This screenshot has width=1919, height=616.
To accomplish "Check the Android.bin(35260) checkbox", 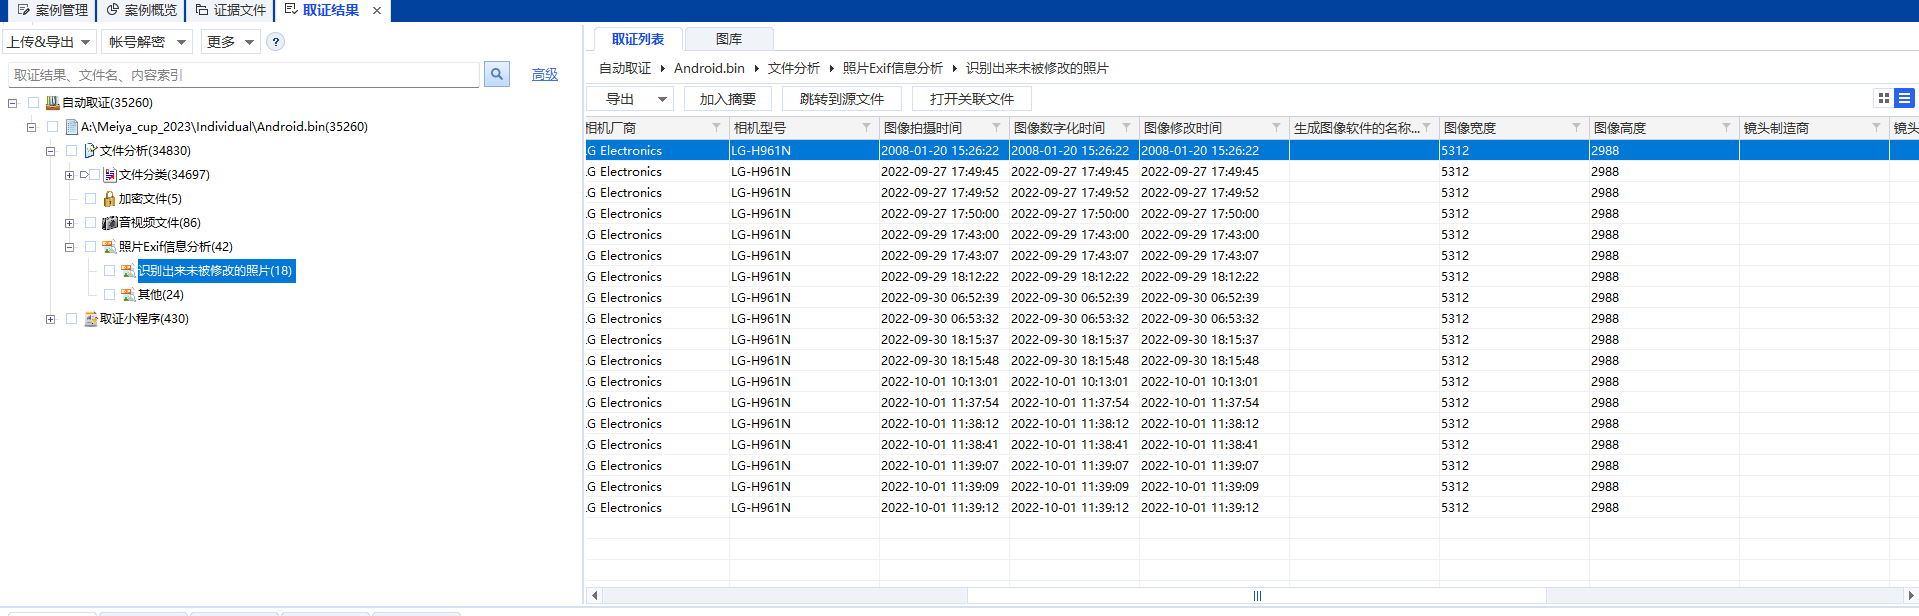I will click(53, 127).
